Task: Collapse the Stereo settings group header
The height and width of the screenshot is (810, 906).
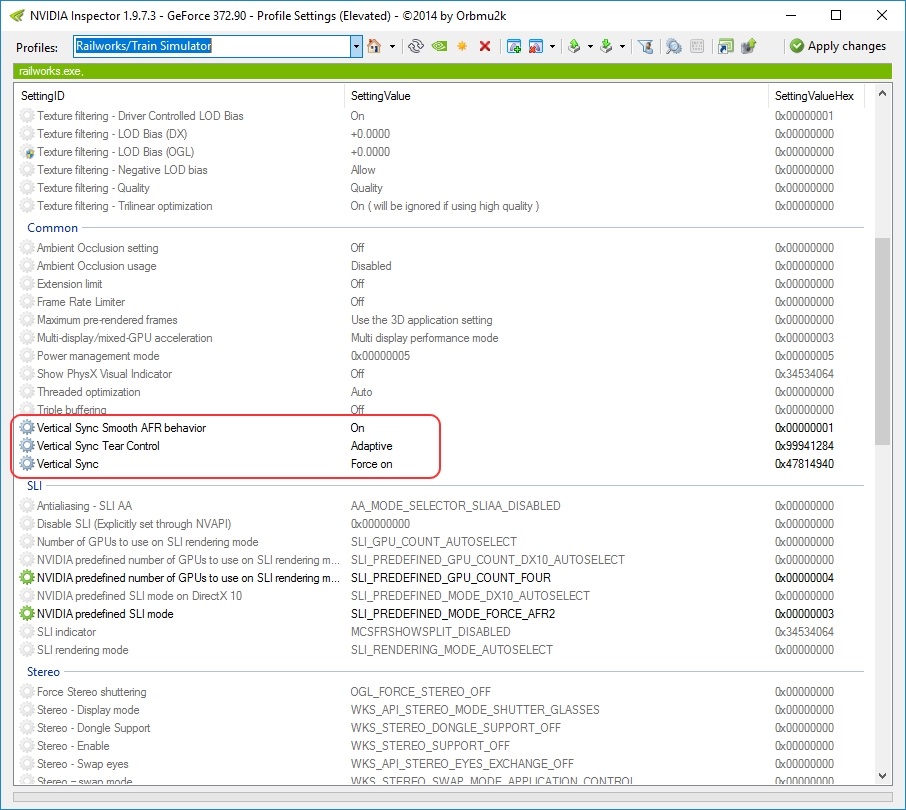Action: coord(43,672)
